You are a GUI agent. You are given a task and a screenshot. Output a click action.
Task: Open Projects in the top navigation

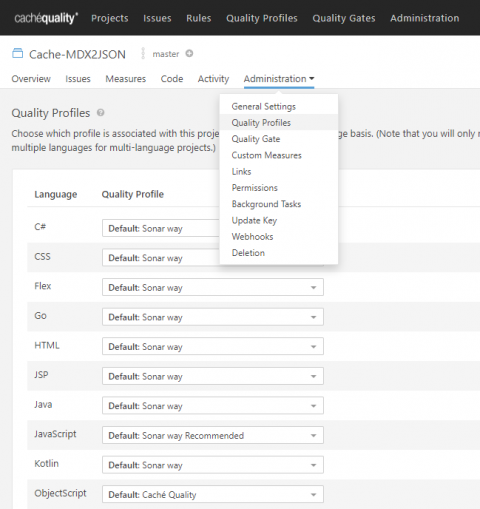pyautogui.click(x=110, y=18)
